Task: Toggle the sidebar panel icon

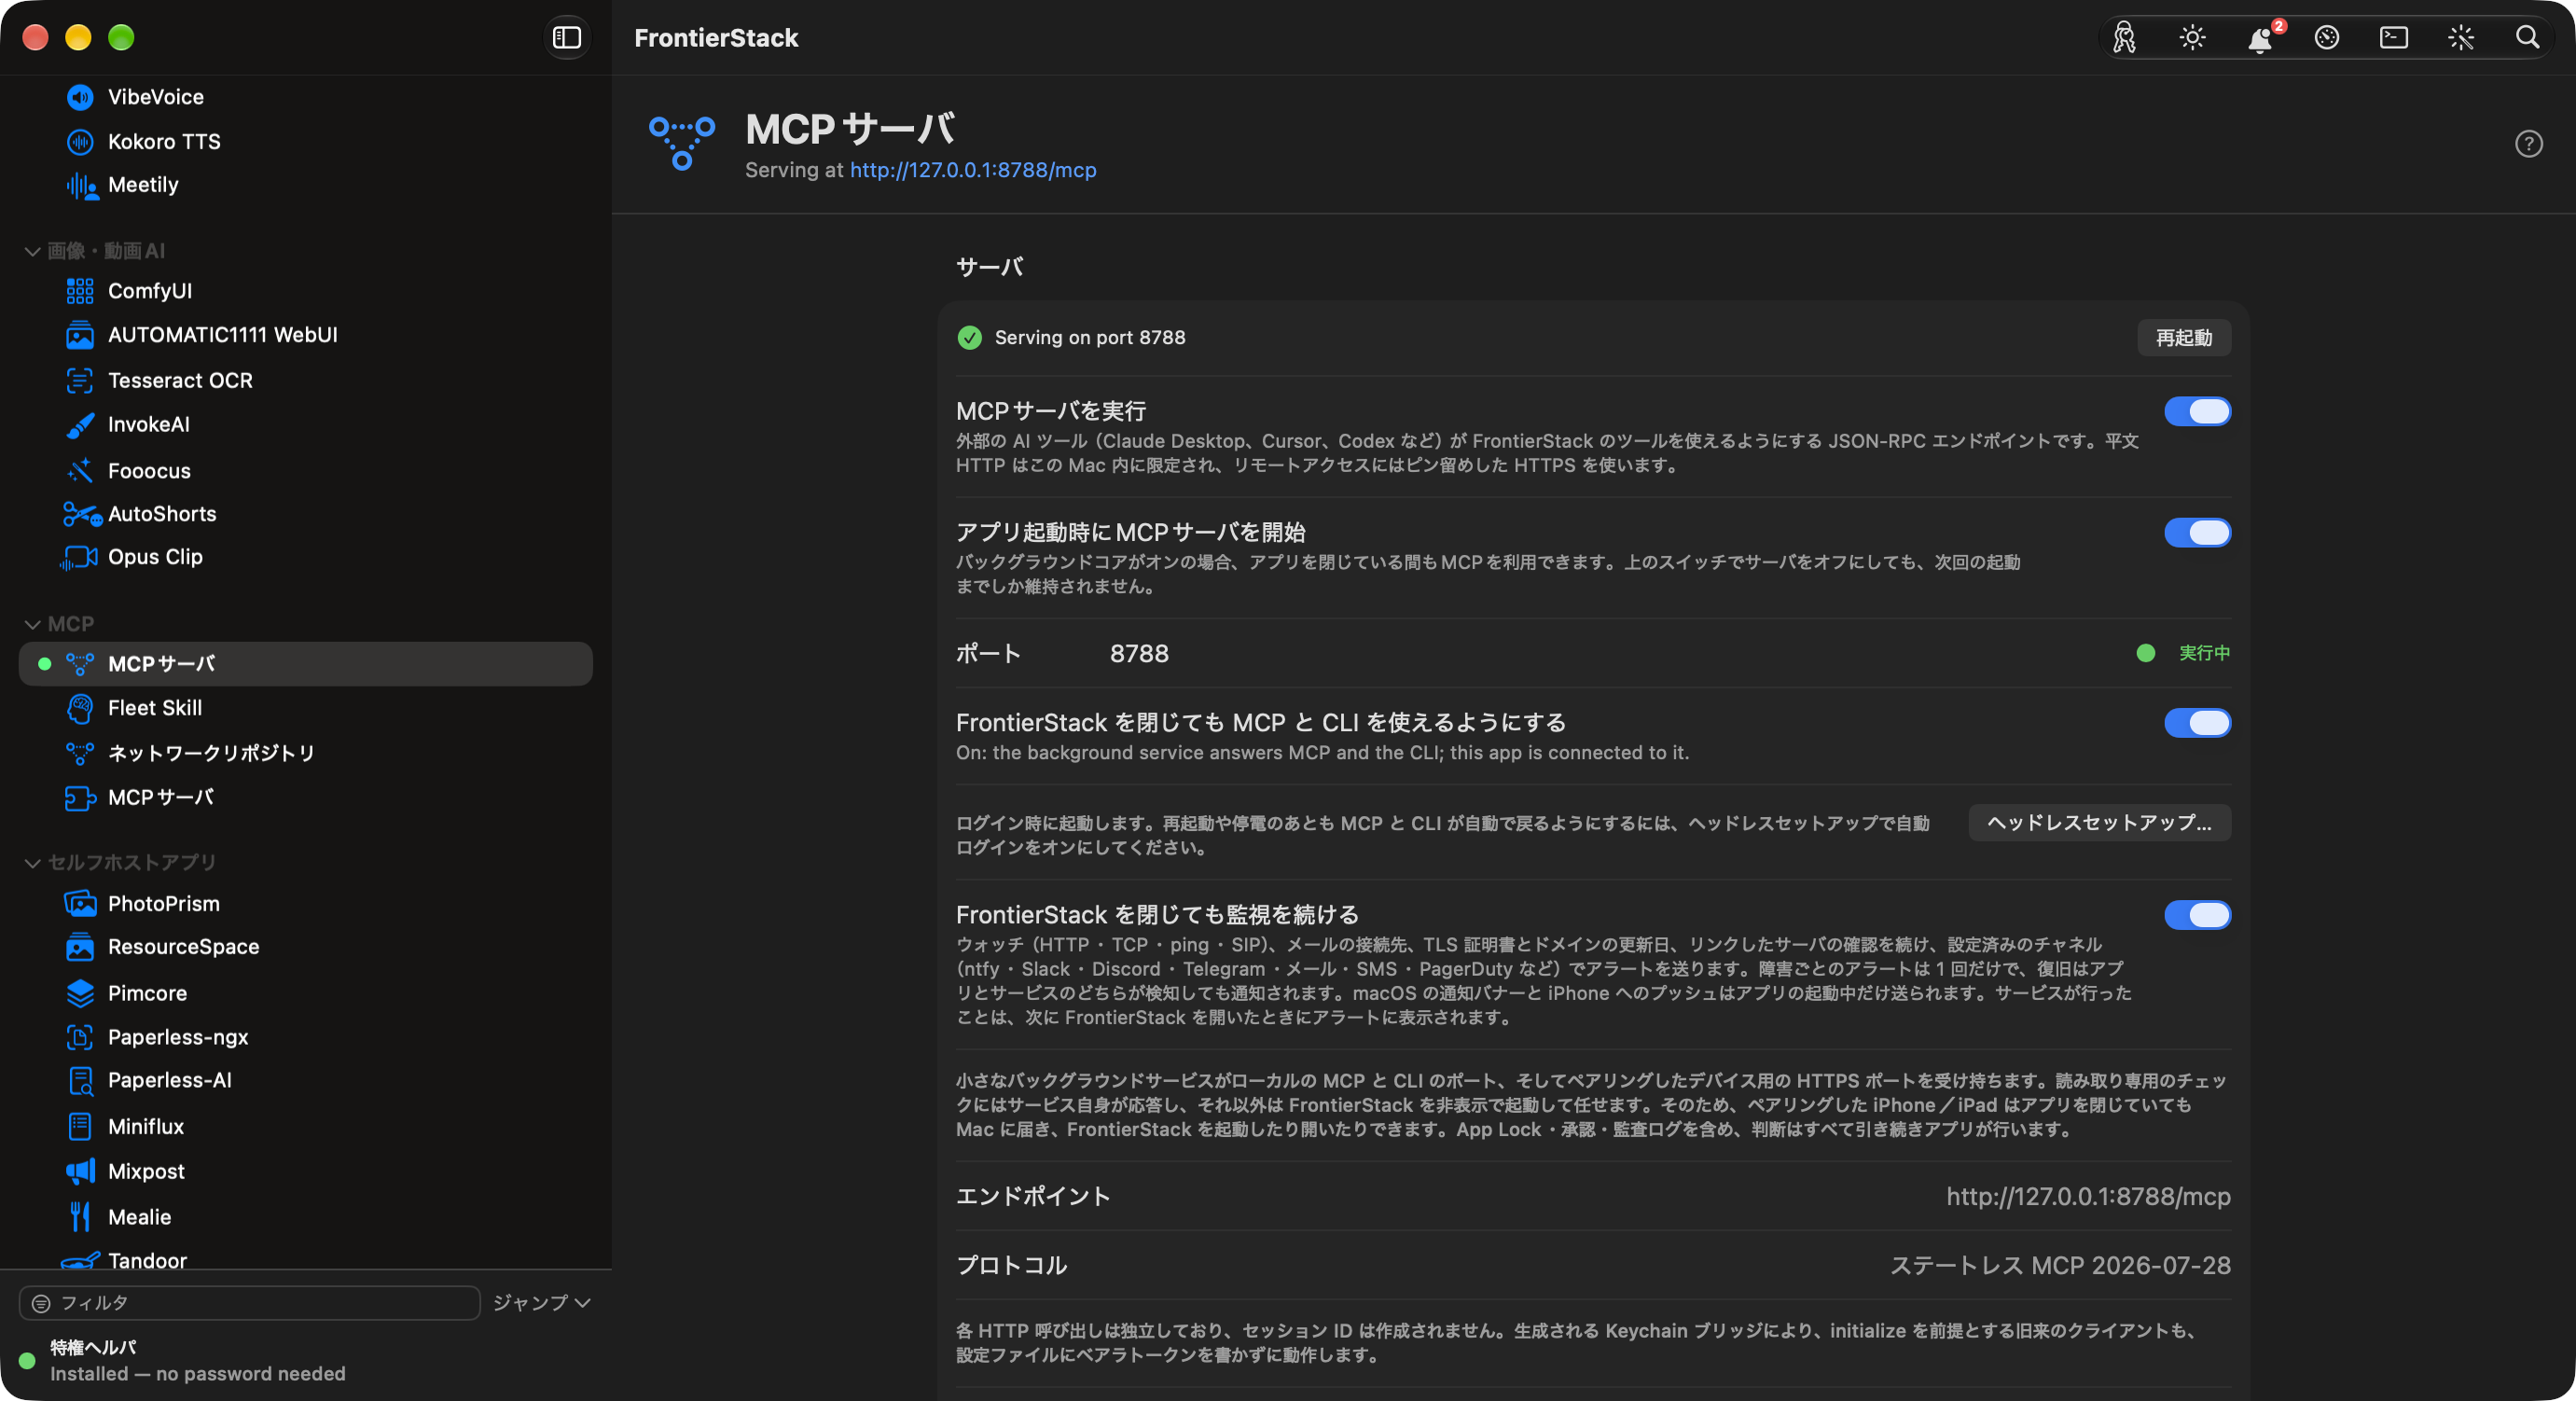Action: point(567,38)
